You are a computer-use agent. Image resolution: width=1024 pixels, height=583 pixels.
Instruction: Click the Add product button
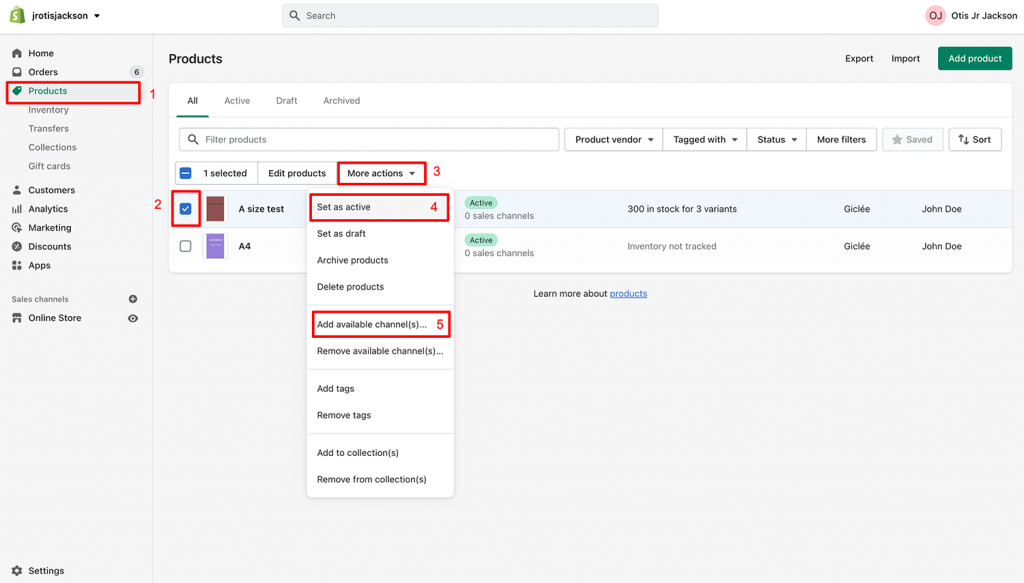(975, 58)
